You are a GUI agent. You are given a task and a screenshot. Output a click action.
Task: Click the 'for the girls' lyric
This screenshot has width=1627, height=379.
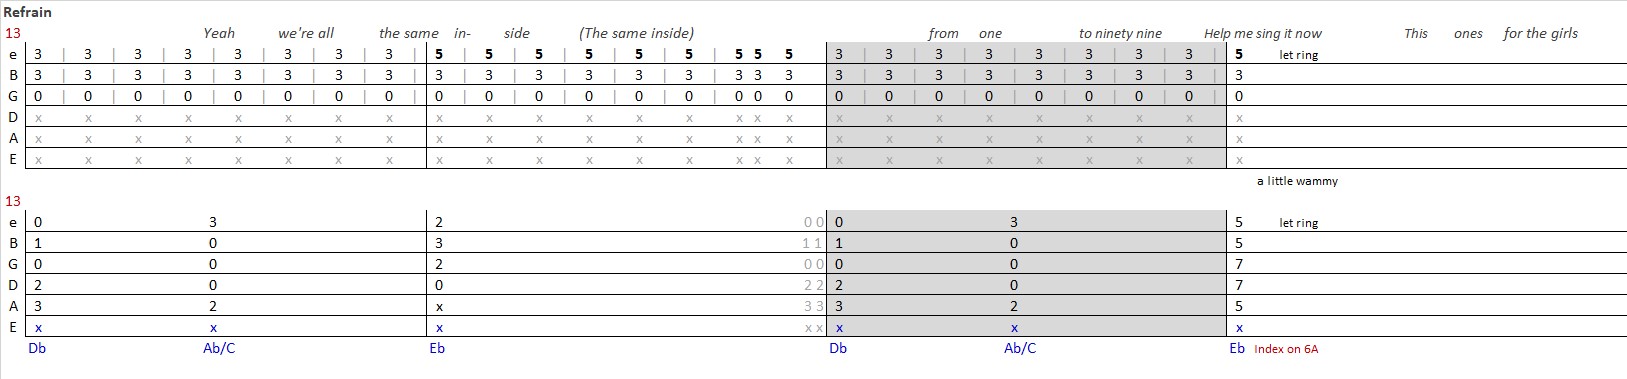coord(1540,33)
